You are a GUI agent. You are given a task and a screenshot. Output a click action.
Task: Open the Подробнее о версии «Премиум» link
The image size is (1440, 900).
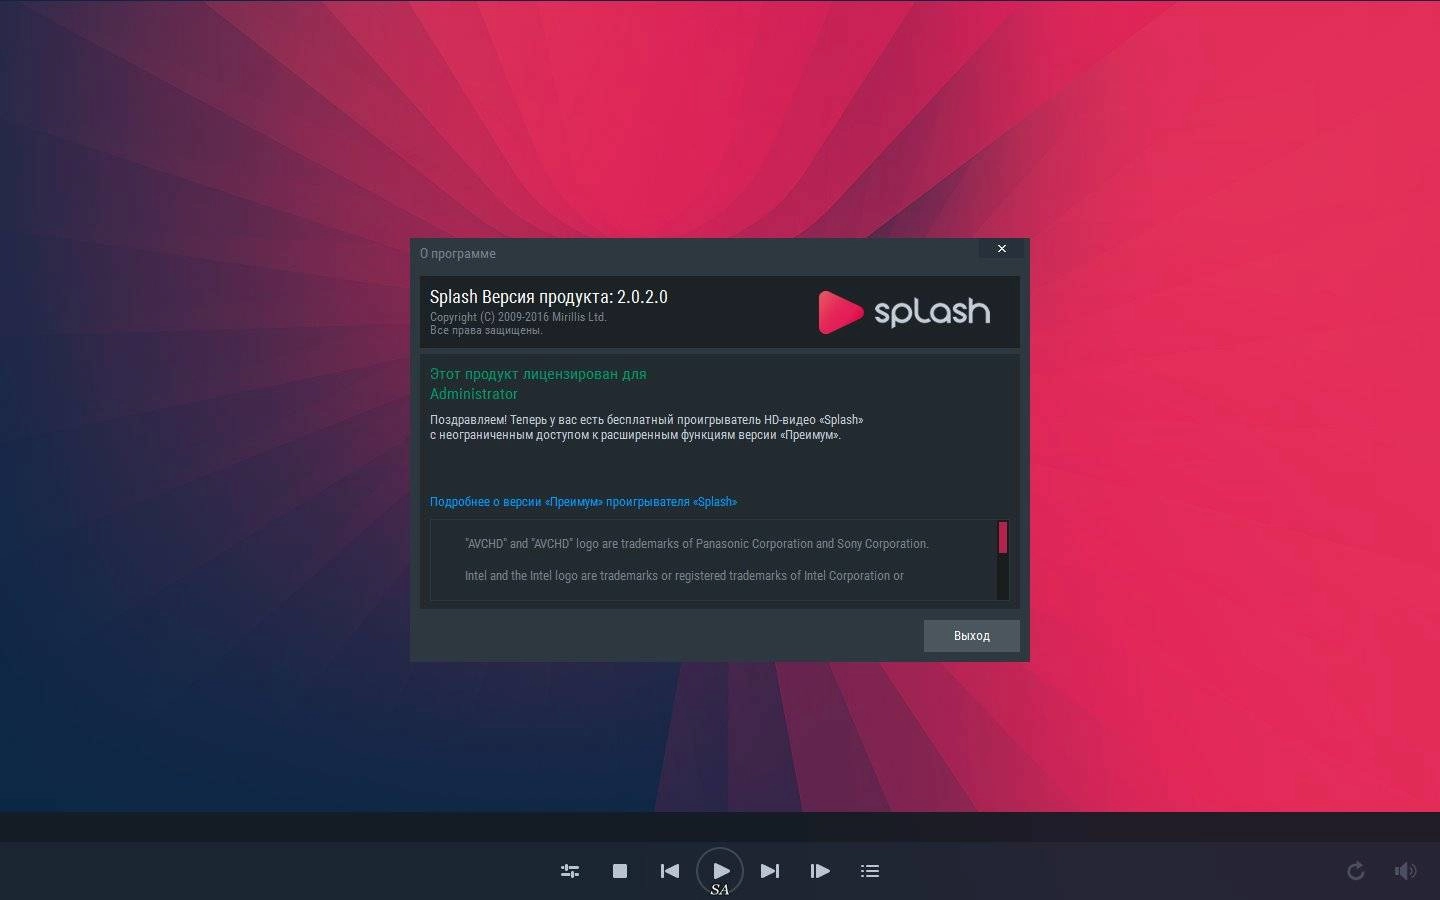tap(583, 502)
